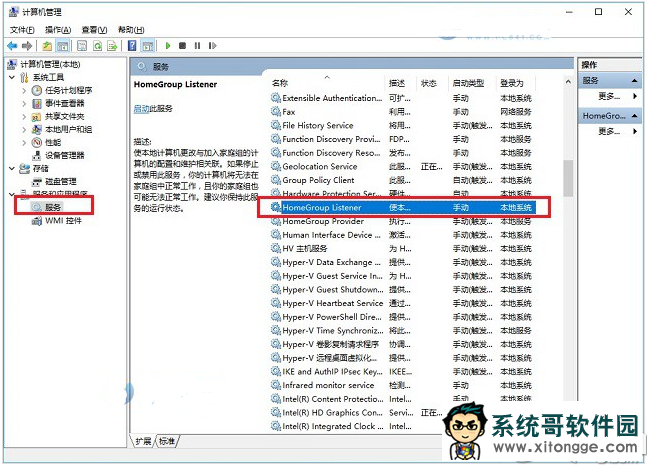Select Function Discovery Reso... service
Viewport: 647px width, 466px height.
(403, 153)
